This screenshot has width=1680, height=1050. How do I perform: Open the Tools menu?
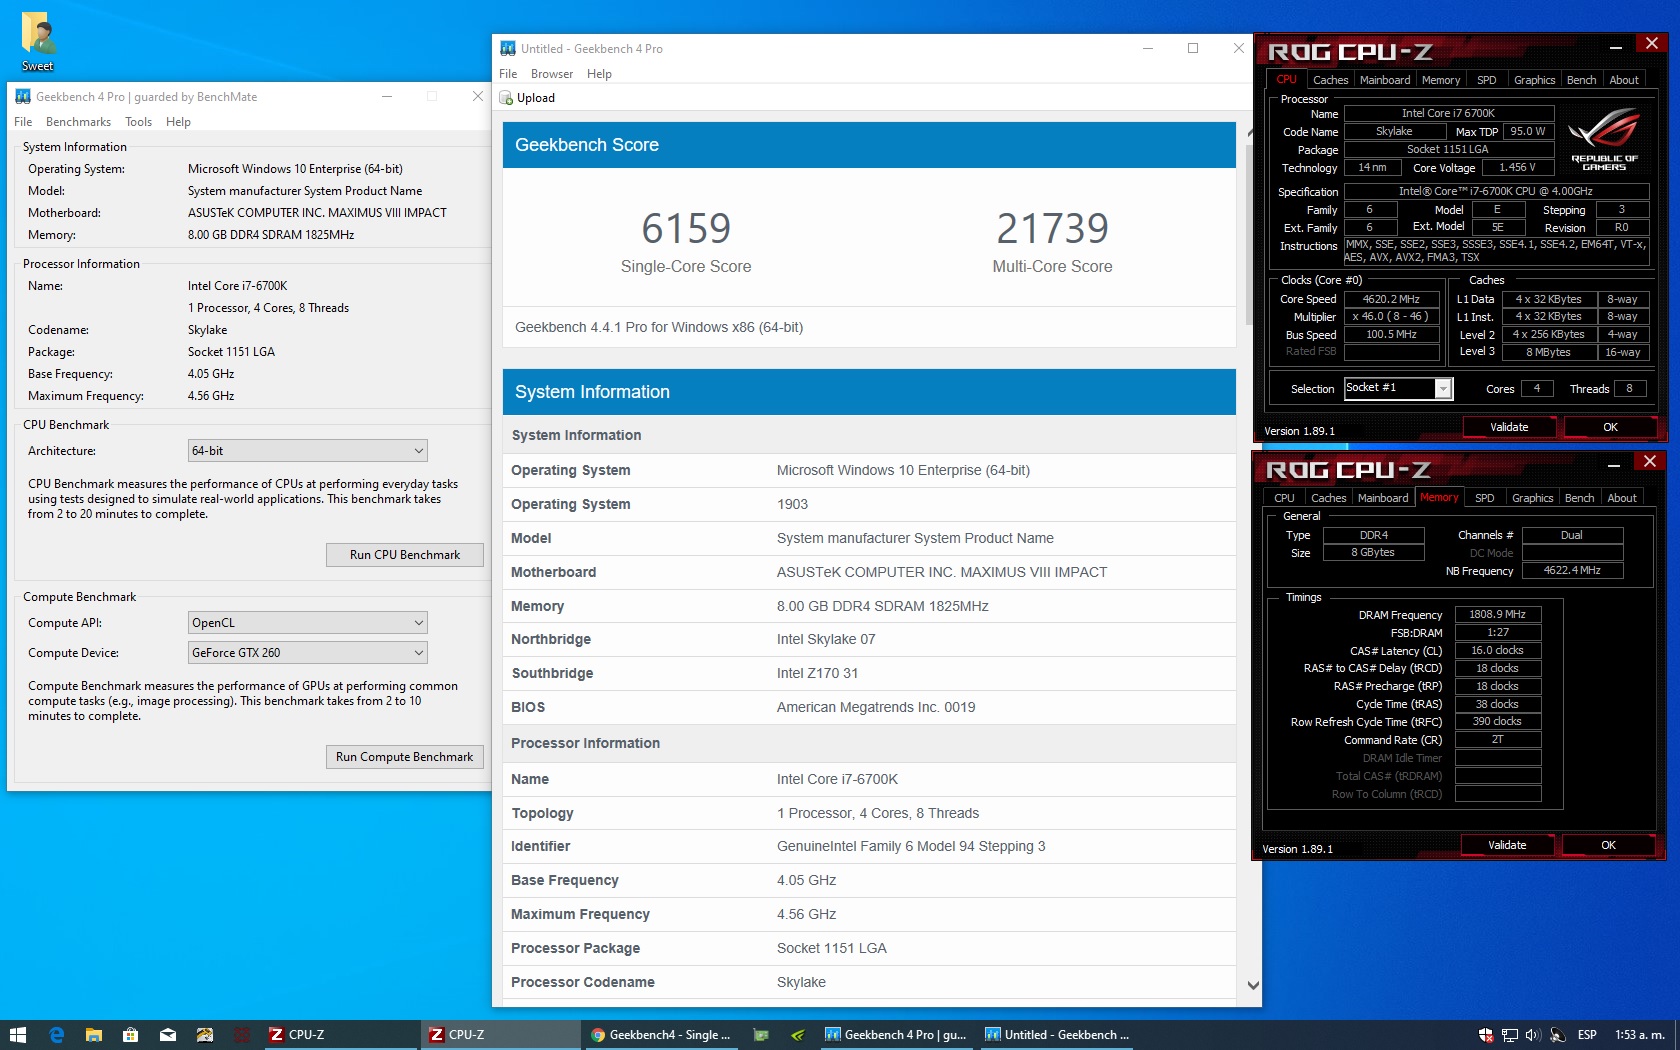[x=139, y=122]
